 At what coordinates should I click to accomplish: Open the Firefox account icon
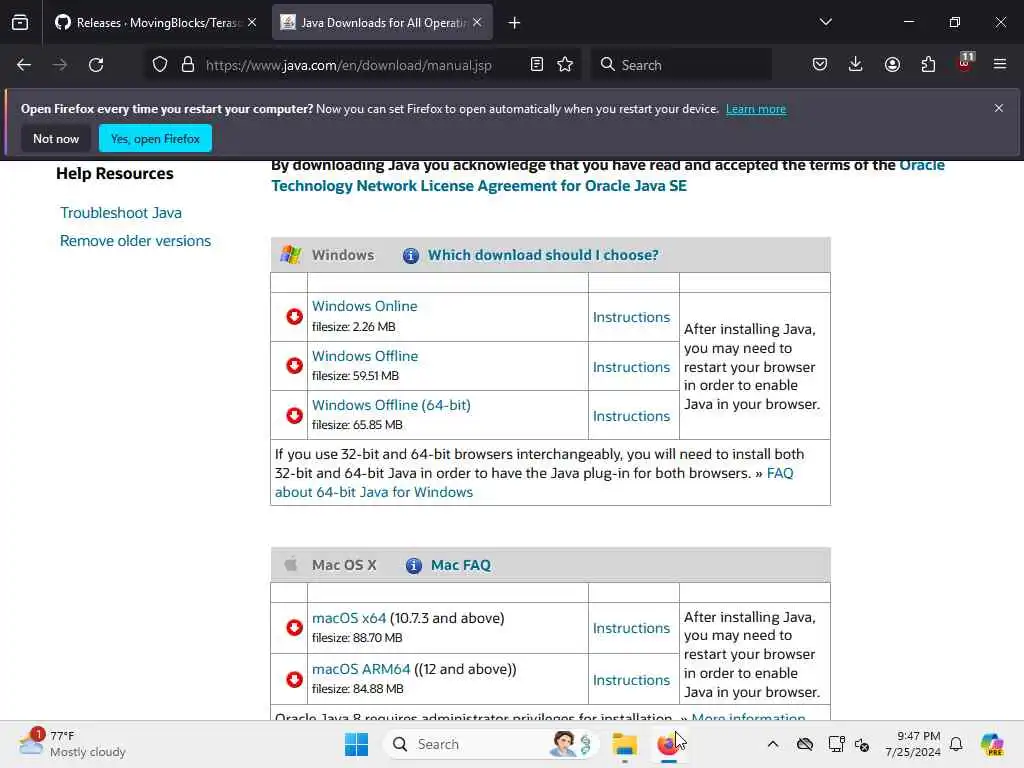tap(892, 65)
